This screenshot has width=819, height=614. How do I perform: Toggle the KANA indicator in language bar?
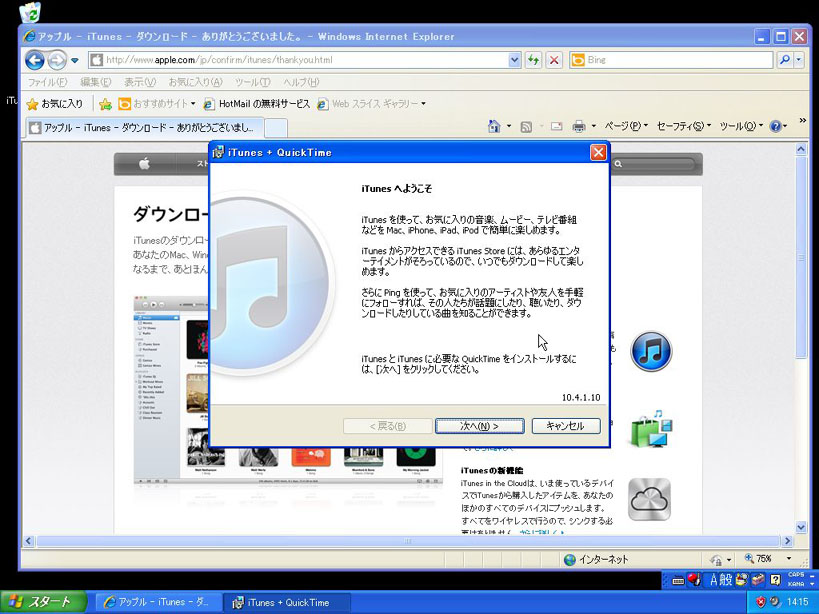pos(796,584)
